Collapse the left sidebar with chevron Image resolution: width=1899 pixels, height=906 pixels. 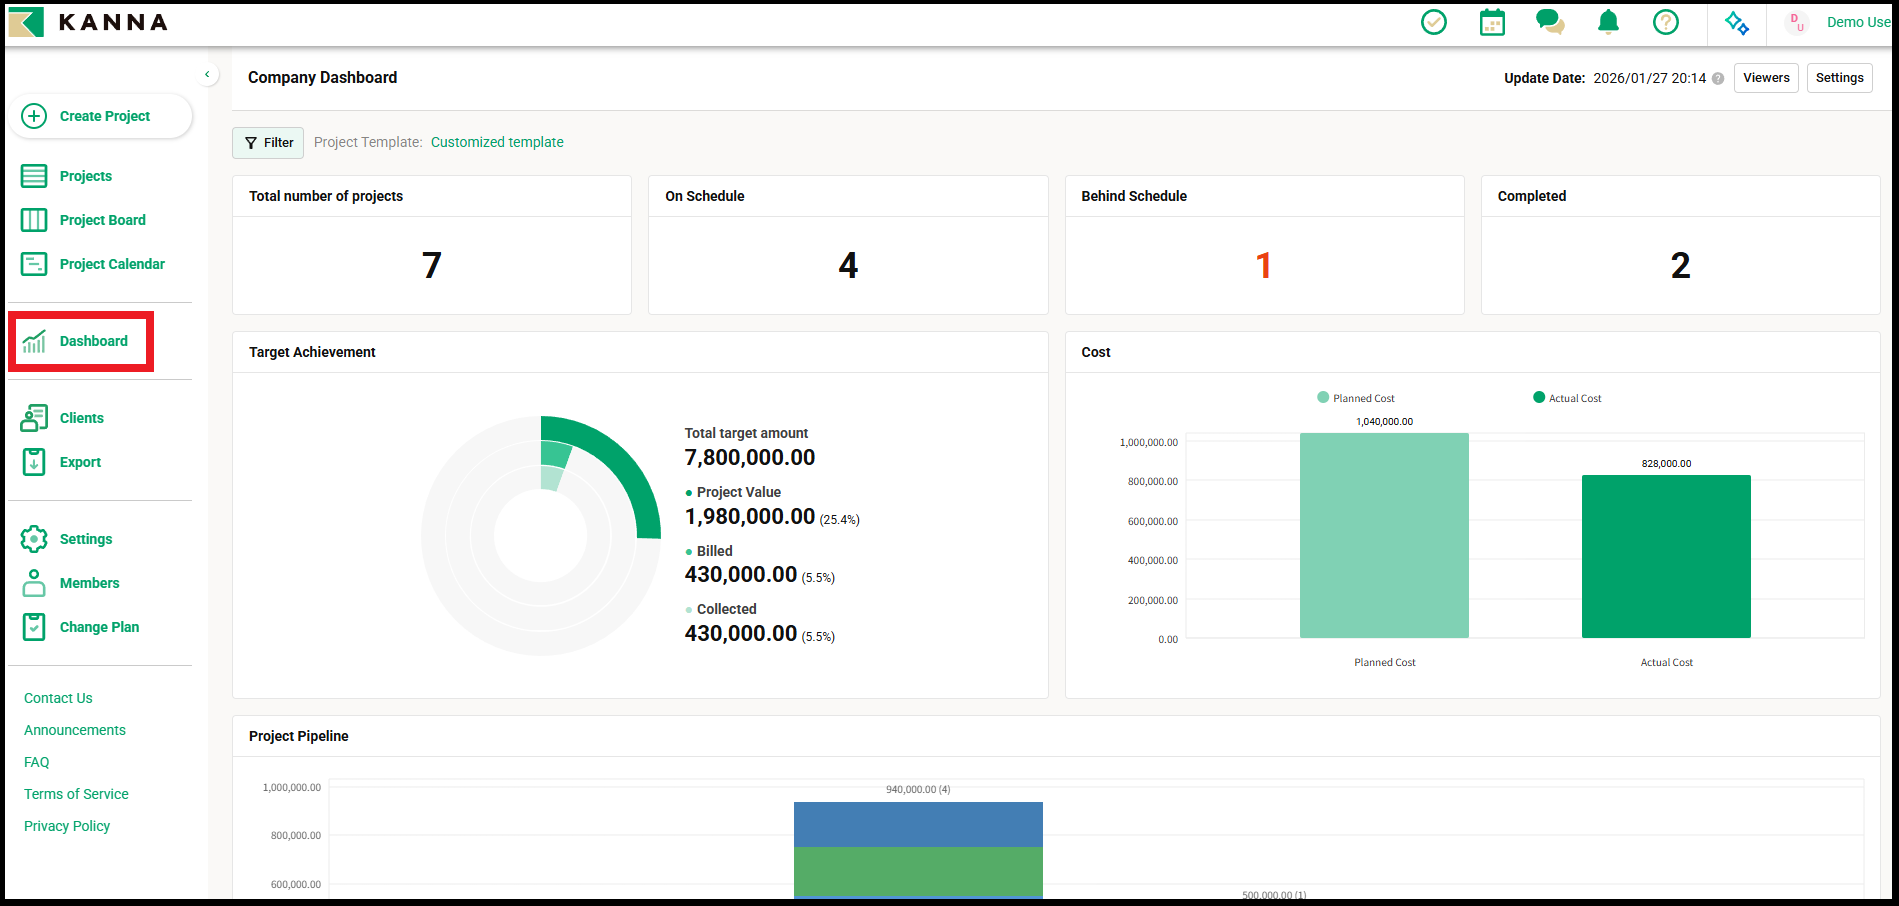207,74
